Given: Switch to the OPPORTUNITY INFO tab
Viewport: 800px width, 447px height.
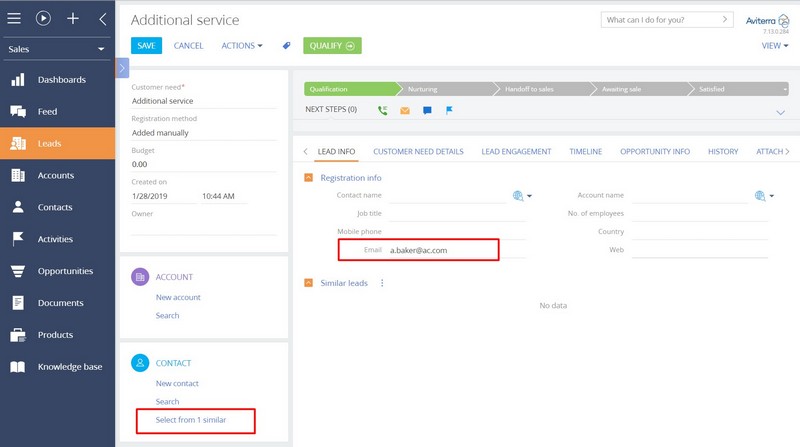Looking at the screenshot, I should [655, 152].
